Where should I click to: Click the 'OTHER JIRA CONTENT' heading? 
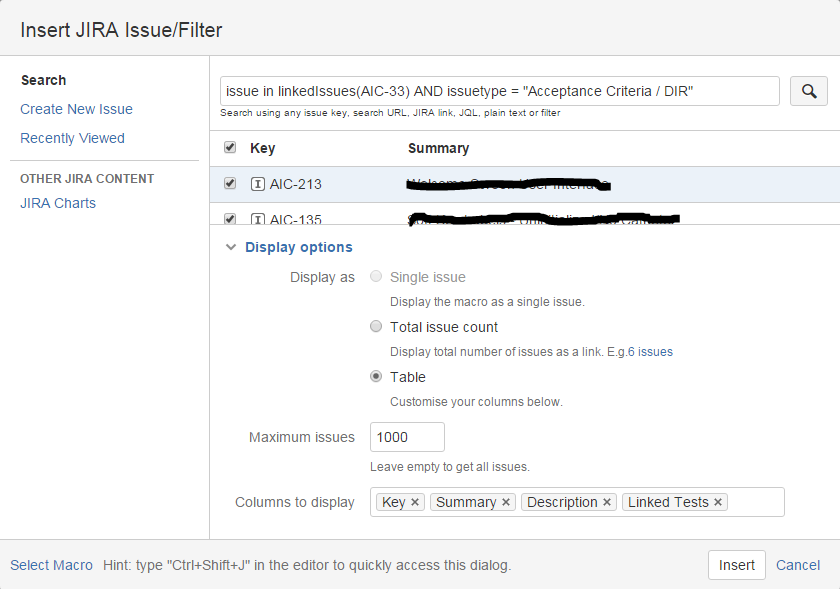[x=87, y=178]
